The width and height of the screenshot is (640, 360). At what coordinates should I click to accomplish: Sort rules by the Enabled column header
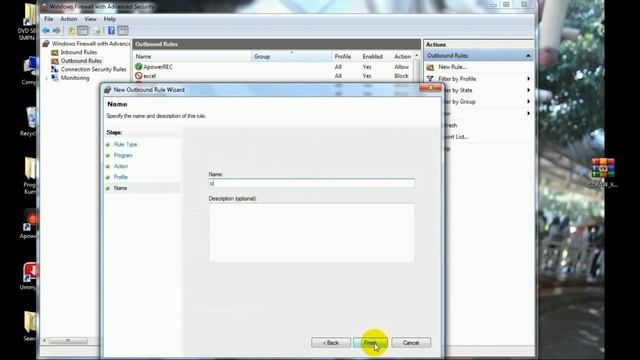click(375, 57)
